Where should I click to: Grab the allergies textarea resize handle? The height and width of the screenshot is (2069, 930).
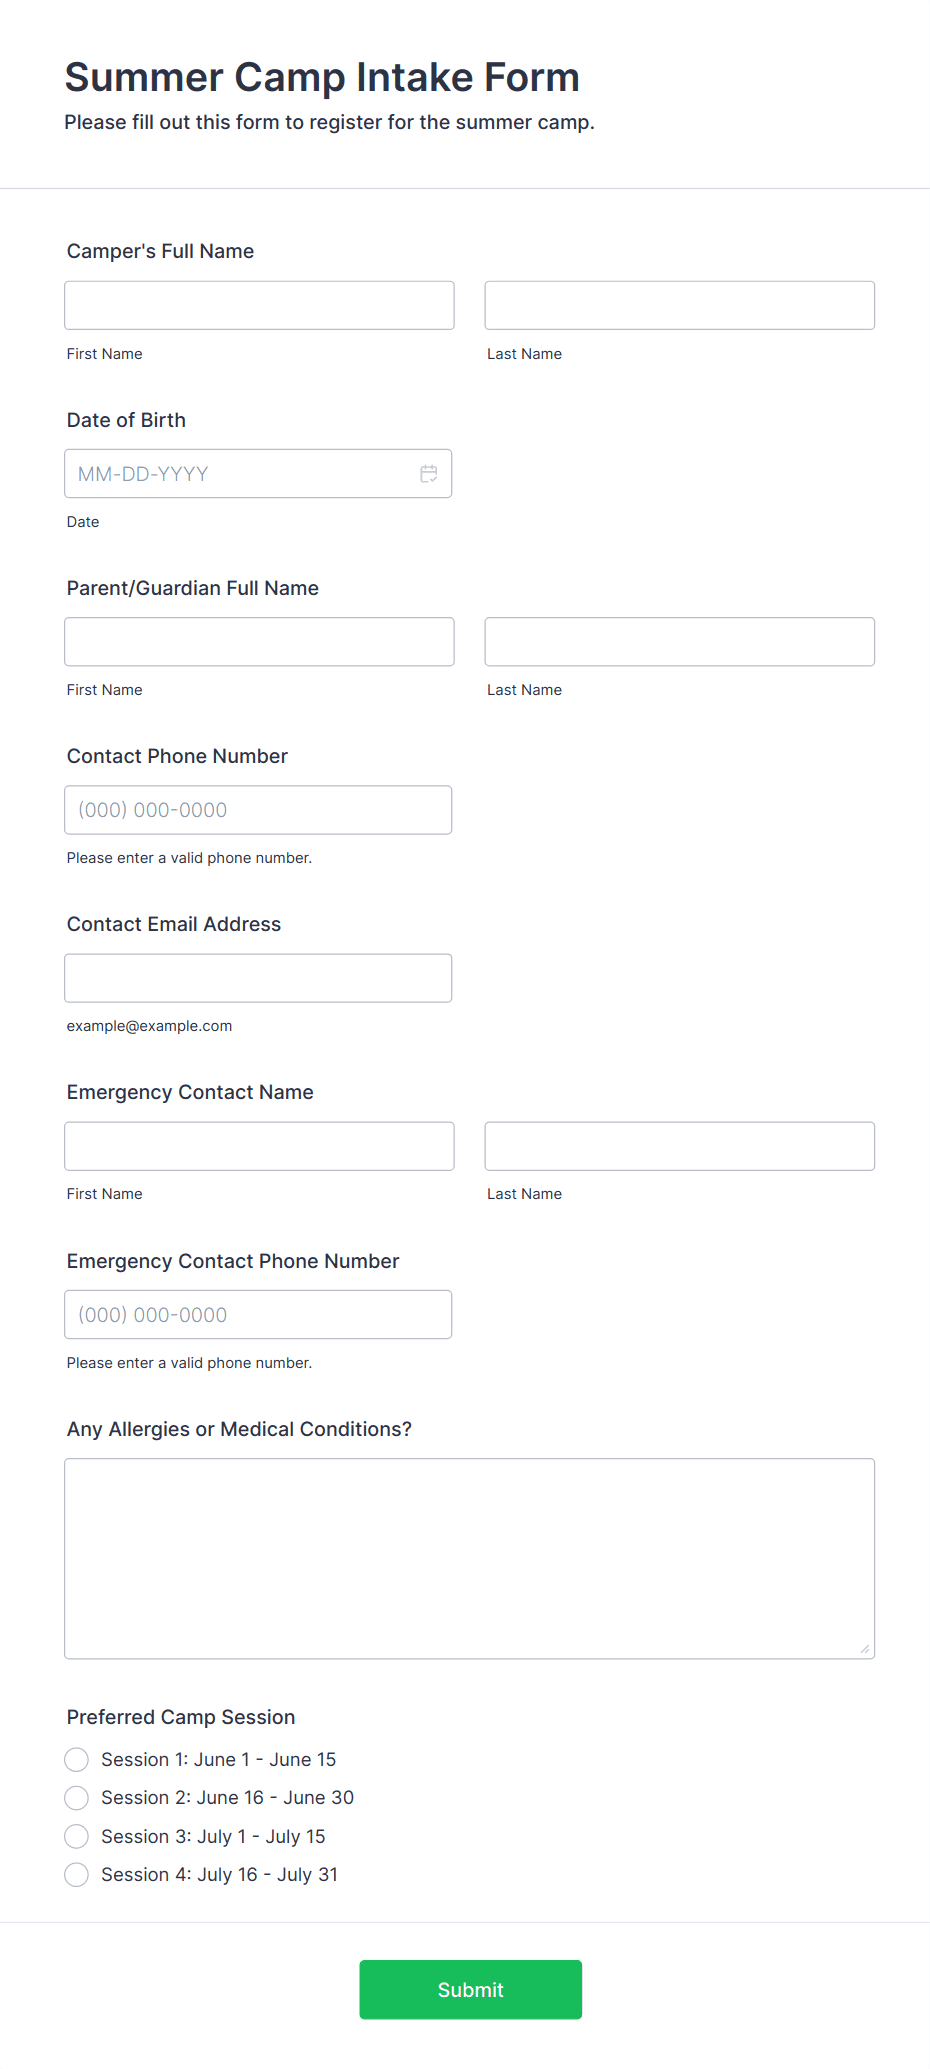tap(865, 1649)
